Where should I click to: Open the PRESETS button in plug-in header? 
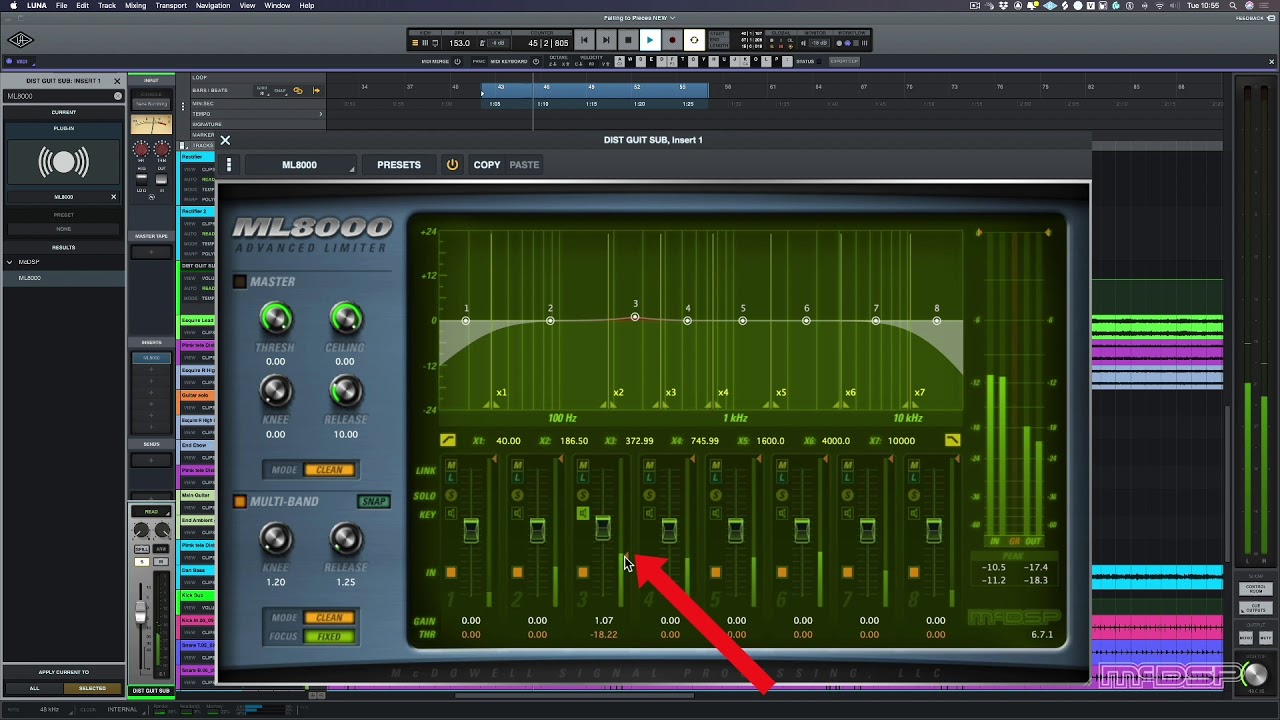click(399, 165)
